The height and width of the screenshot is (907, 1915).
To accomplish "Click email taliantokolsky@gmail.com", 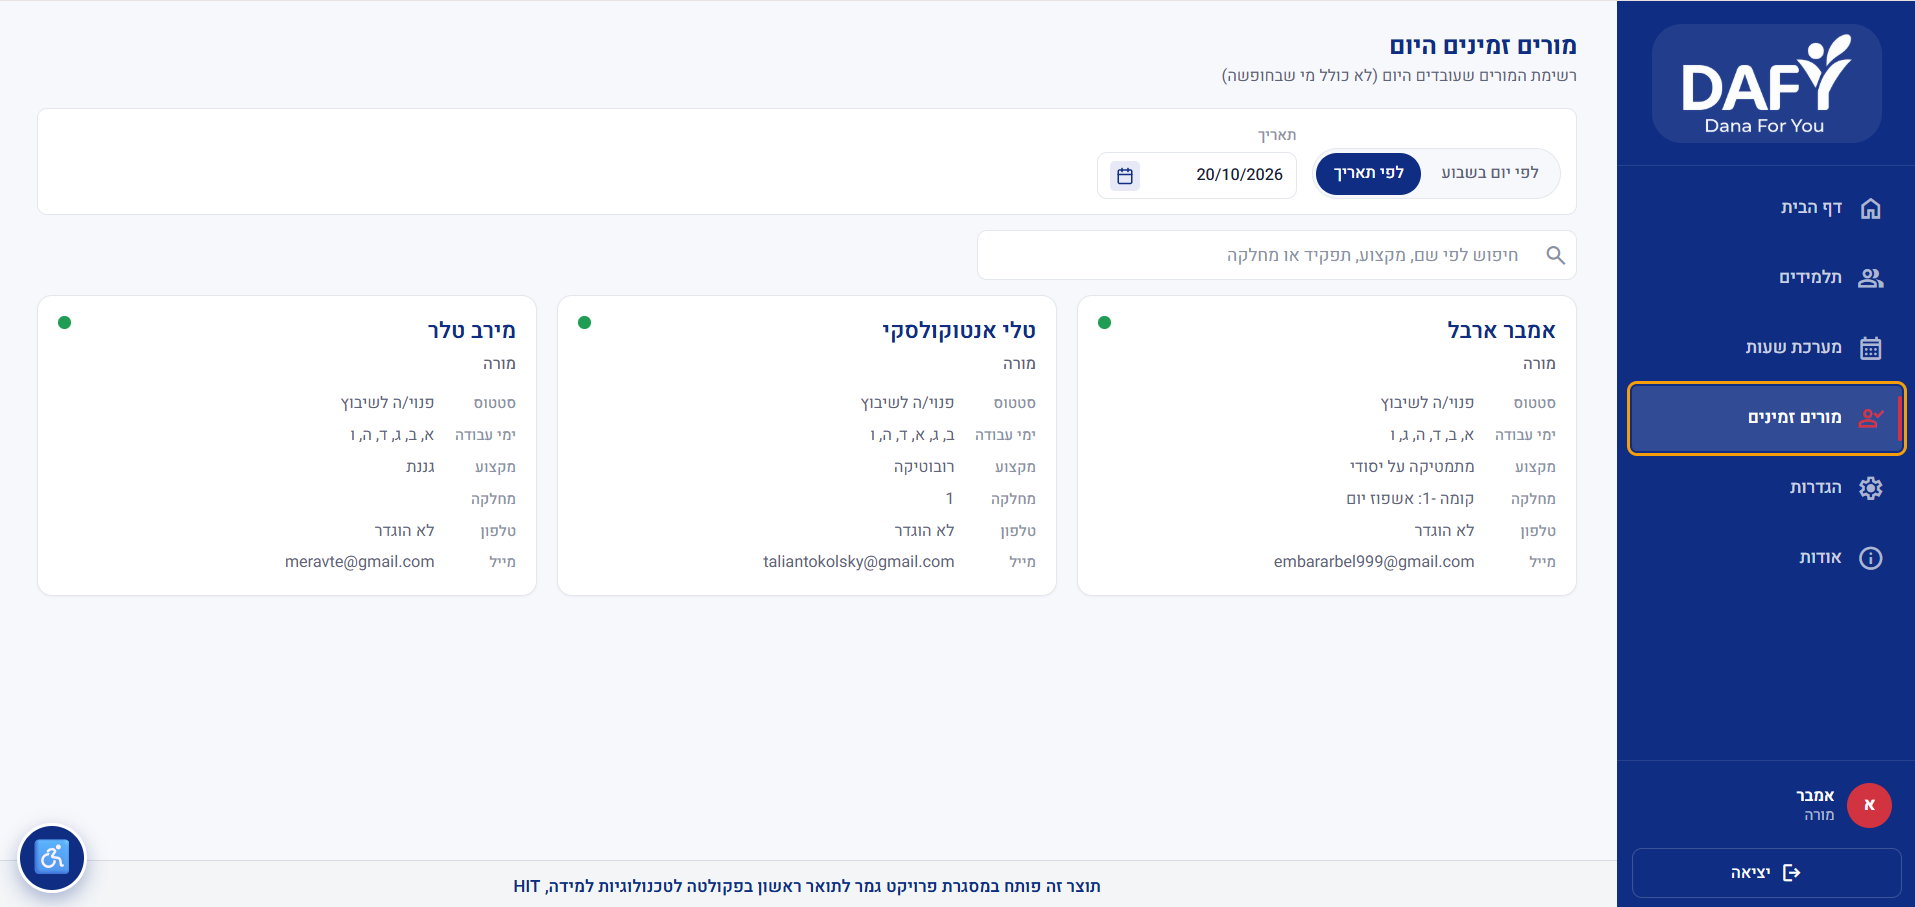I will [x=858, y=562].
